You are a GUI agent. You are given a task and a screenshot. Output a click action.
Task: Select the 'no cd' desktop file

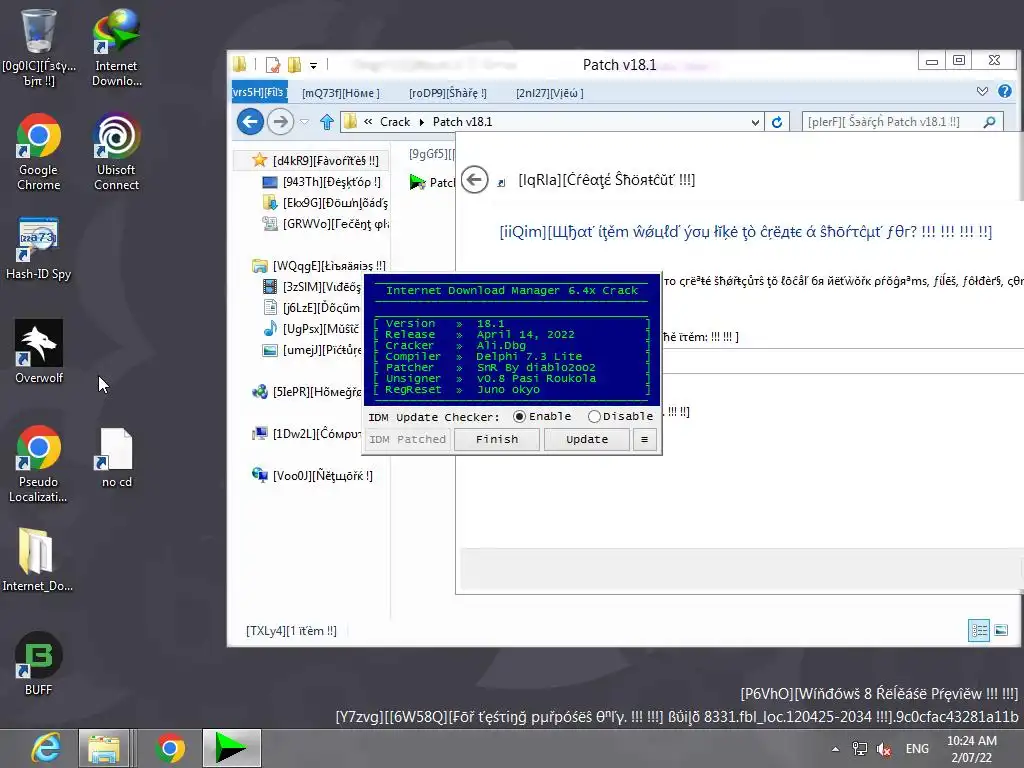(x=116, y=457)
